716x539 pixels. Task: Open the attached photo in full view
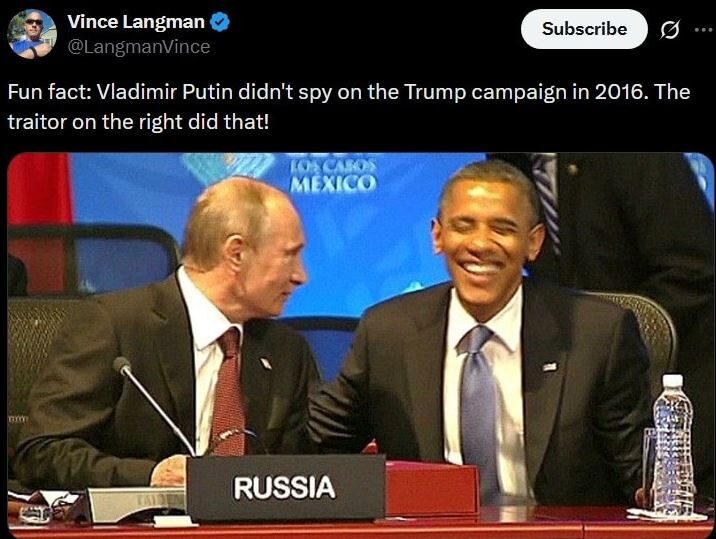click(361, 345)
